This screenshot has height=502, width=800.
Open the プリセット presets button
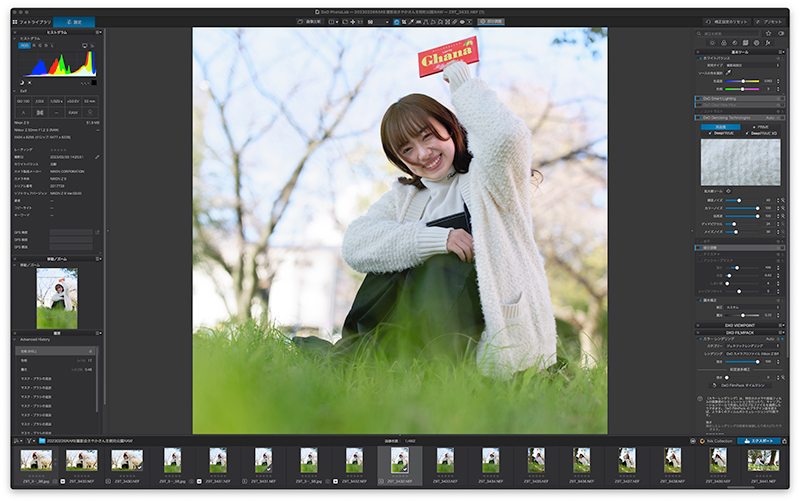tap(769, 22)
